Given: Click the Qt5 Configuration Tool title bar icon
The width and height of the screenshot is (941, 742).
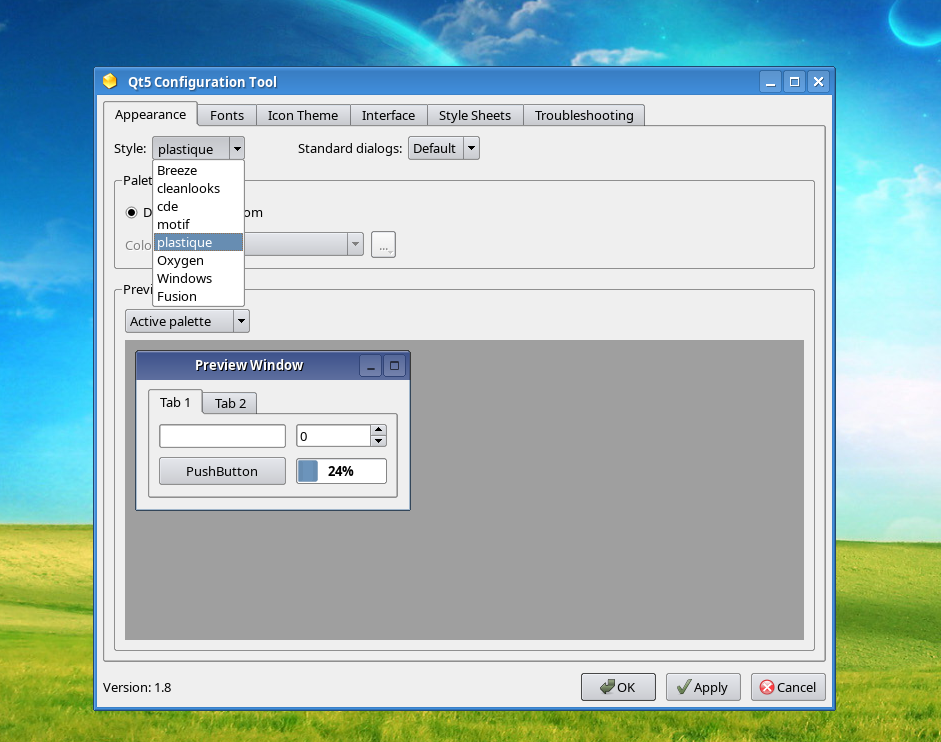Looking at the screenshot, I should pos(109,81).
